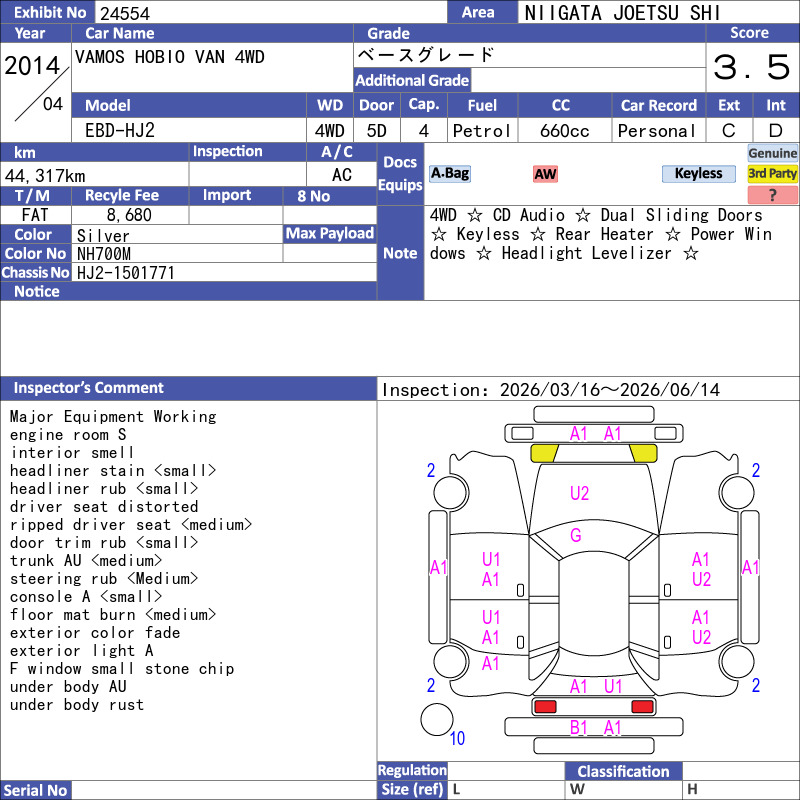This screenshot has width=800, height=800.
Task: Click the 'ripped driver seat <medium>' line
Action: pyautogui.click(x=131, y=524)
